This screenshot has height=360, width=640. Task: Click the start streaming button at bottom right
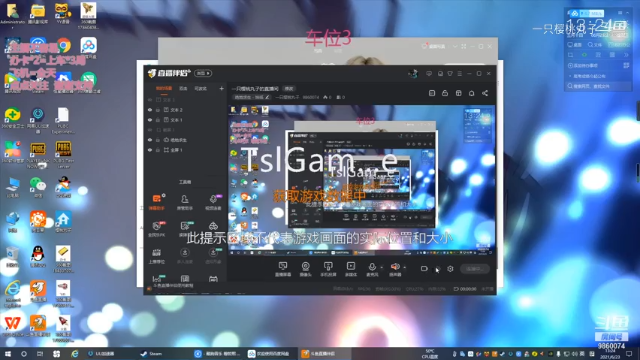point(475,269)
